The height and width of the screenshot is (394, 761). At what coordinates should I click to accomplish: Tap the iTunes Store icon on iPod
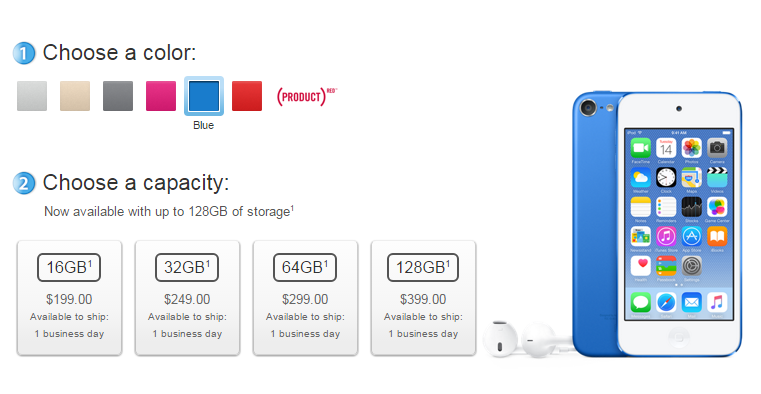pyautogui.click(x=666, y=237)
